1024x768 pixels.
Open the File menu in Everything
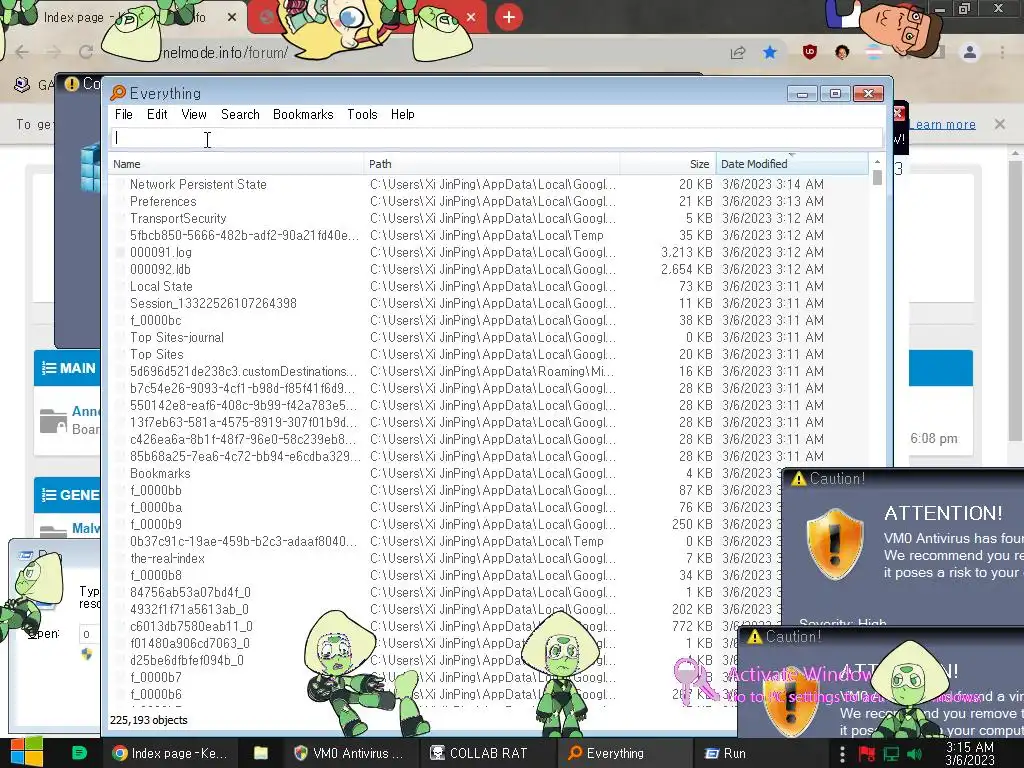coord(123,114)
